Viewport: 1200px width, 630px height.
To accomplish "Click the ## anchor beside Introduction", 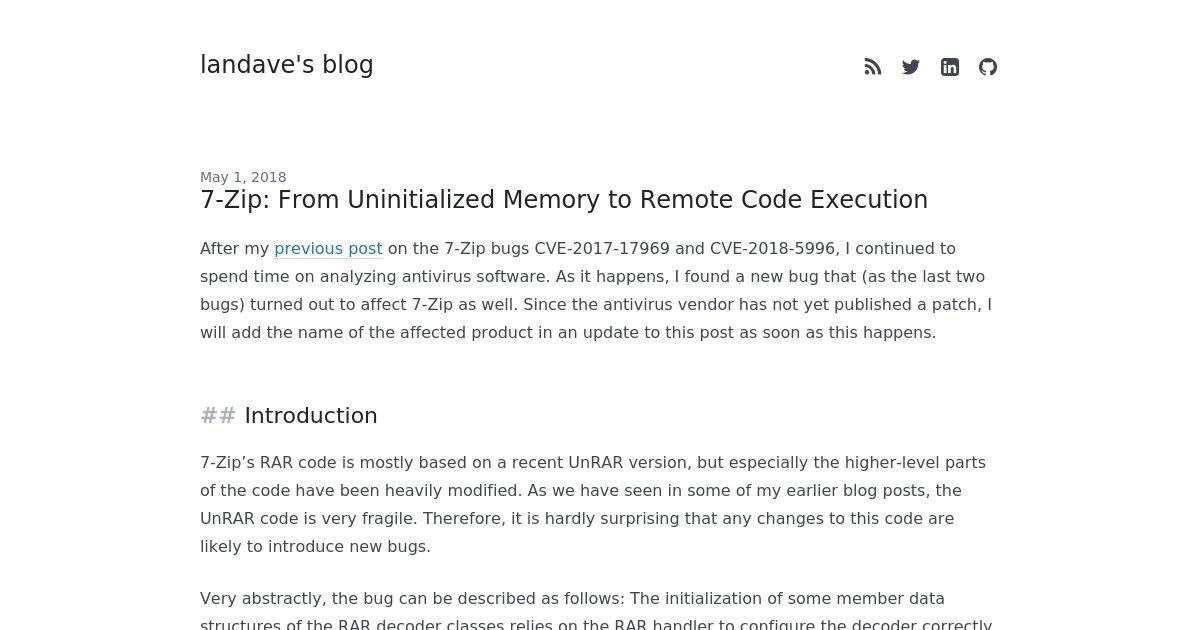I will [218, 416].
